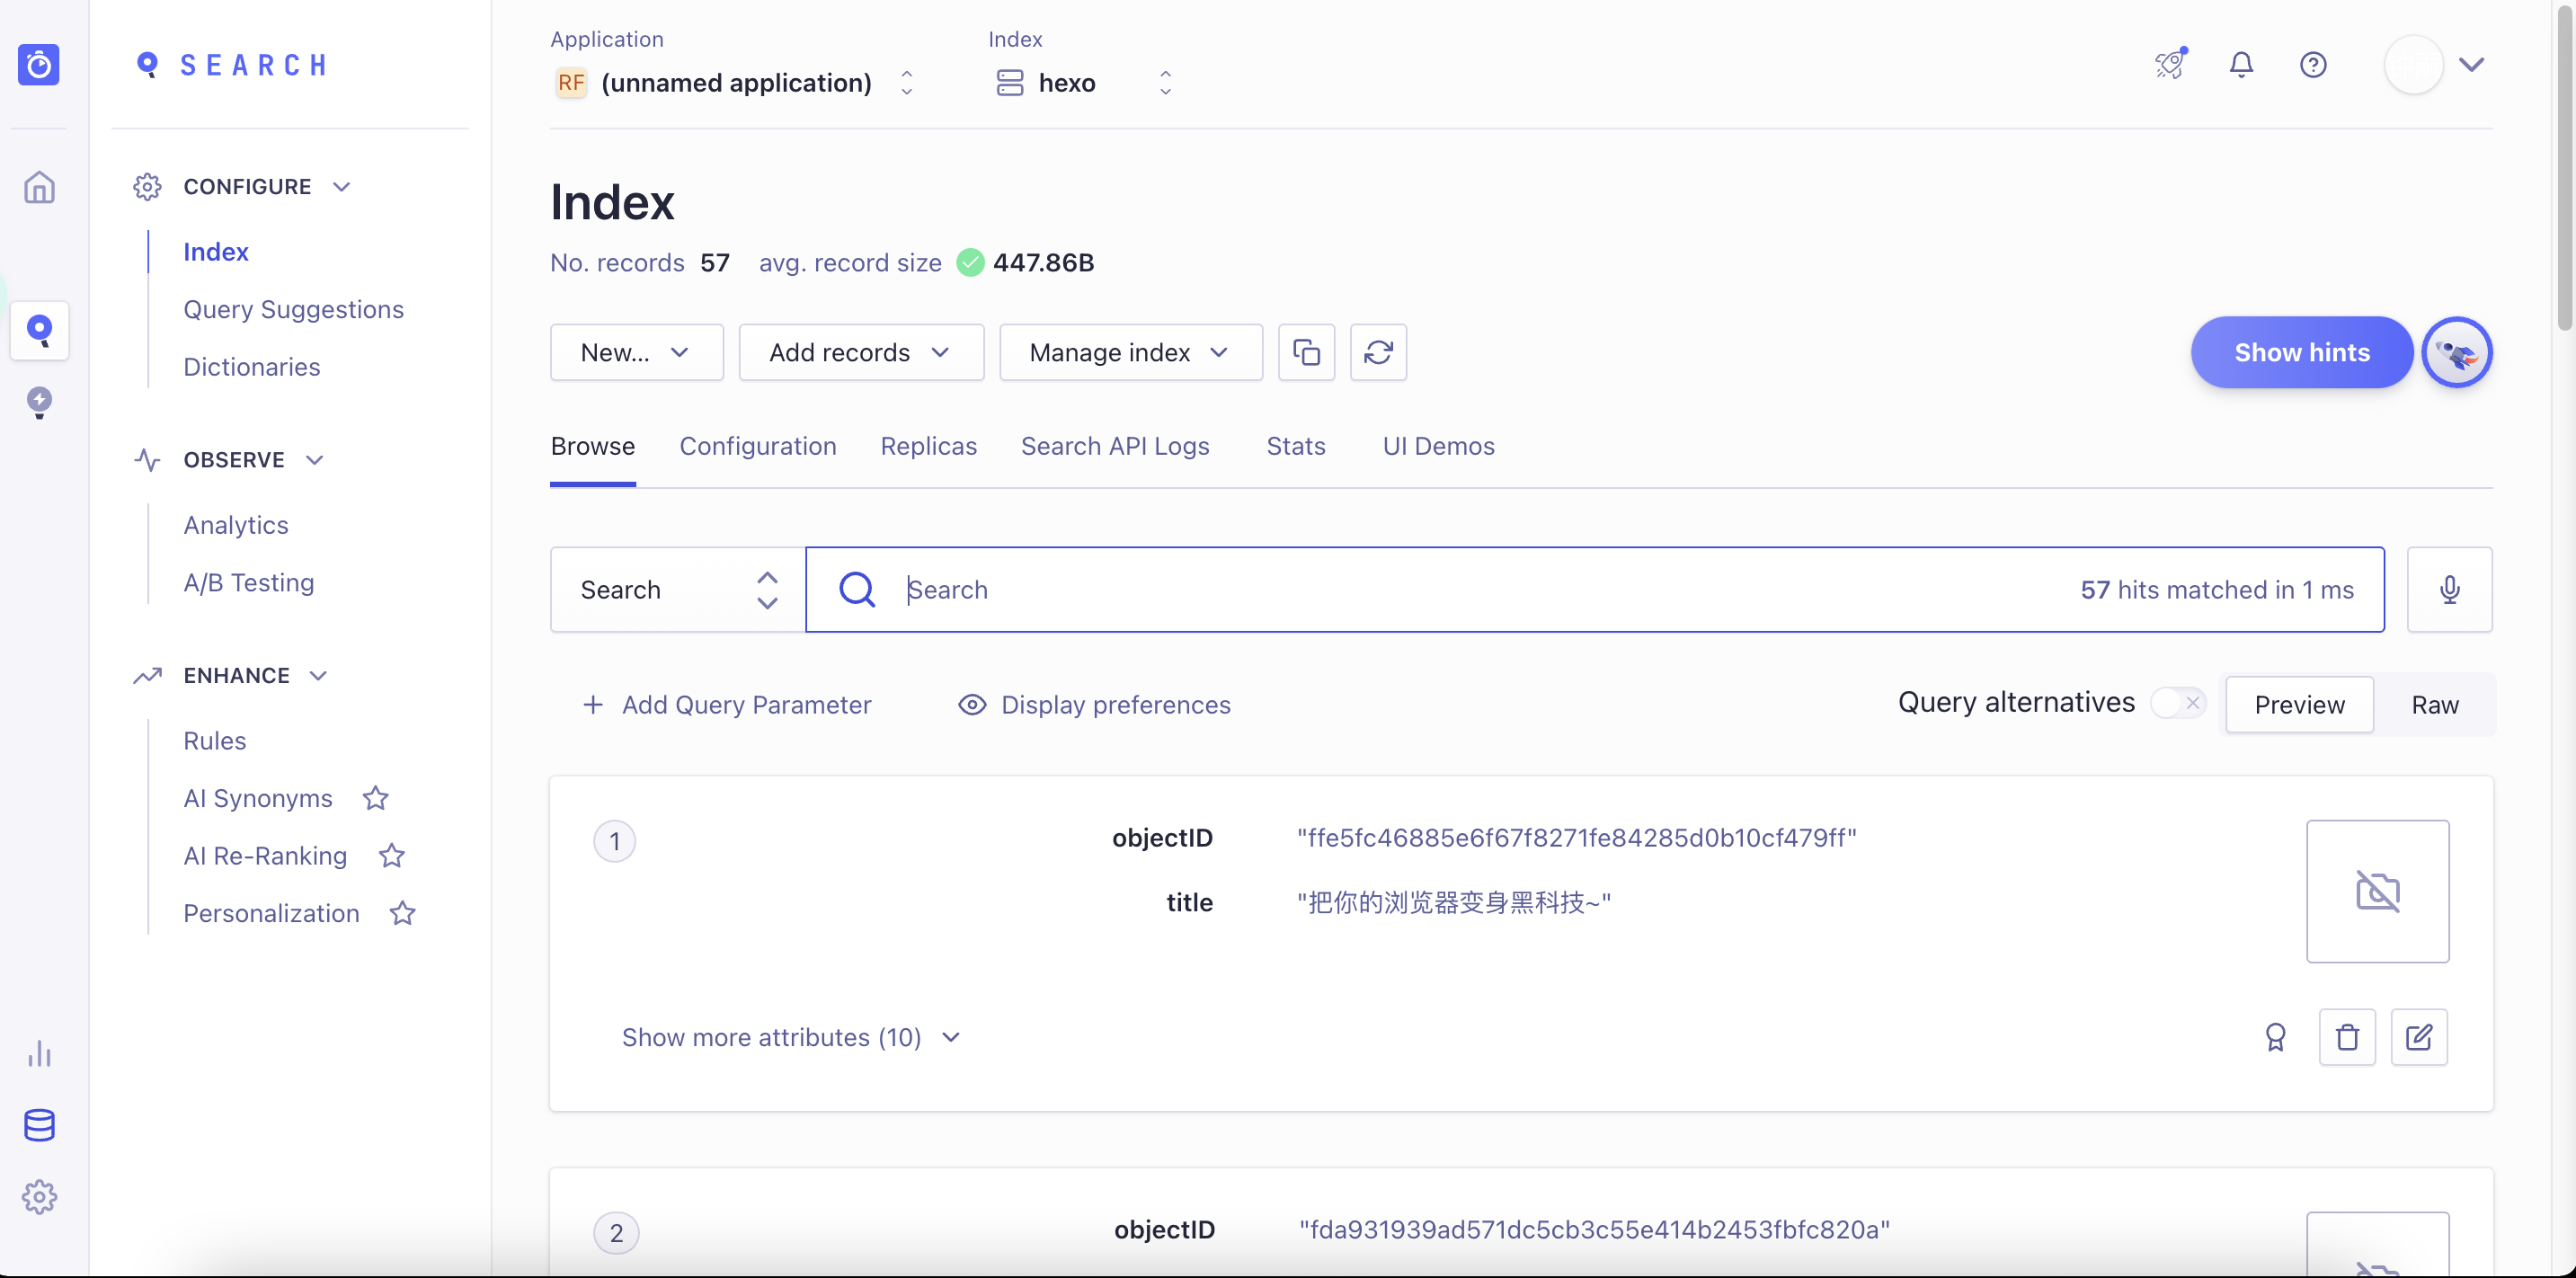This screenshot has width=2576, height=1278.
Task: Select Index in the sidebar
Action: [x=216, y=252]
